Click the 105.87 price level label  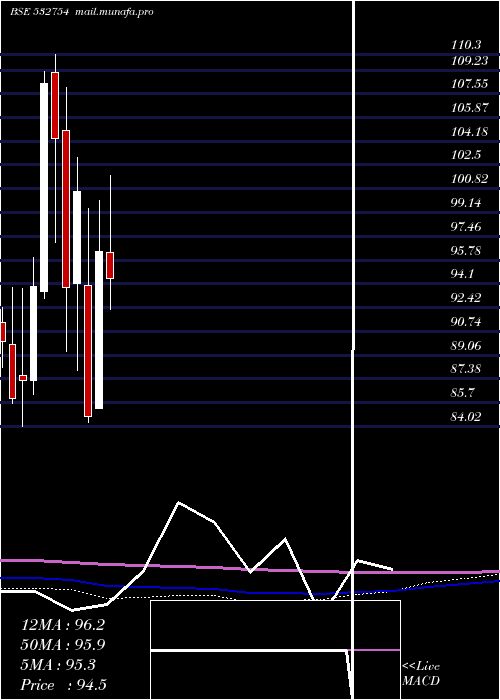pos(469,108)
